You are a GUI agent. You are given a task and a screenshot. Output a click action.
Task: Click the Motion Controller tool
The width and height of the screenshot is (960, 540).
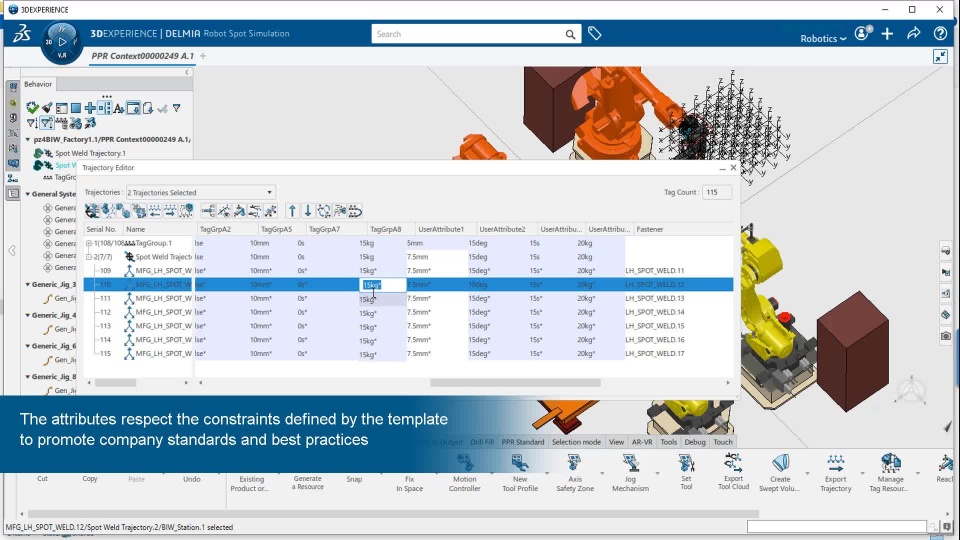(x=465, y=473)
